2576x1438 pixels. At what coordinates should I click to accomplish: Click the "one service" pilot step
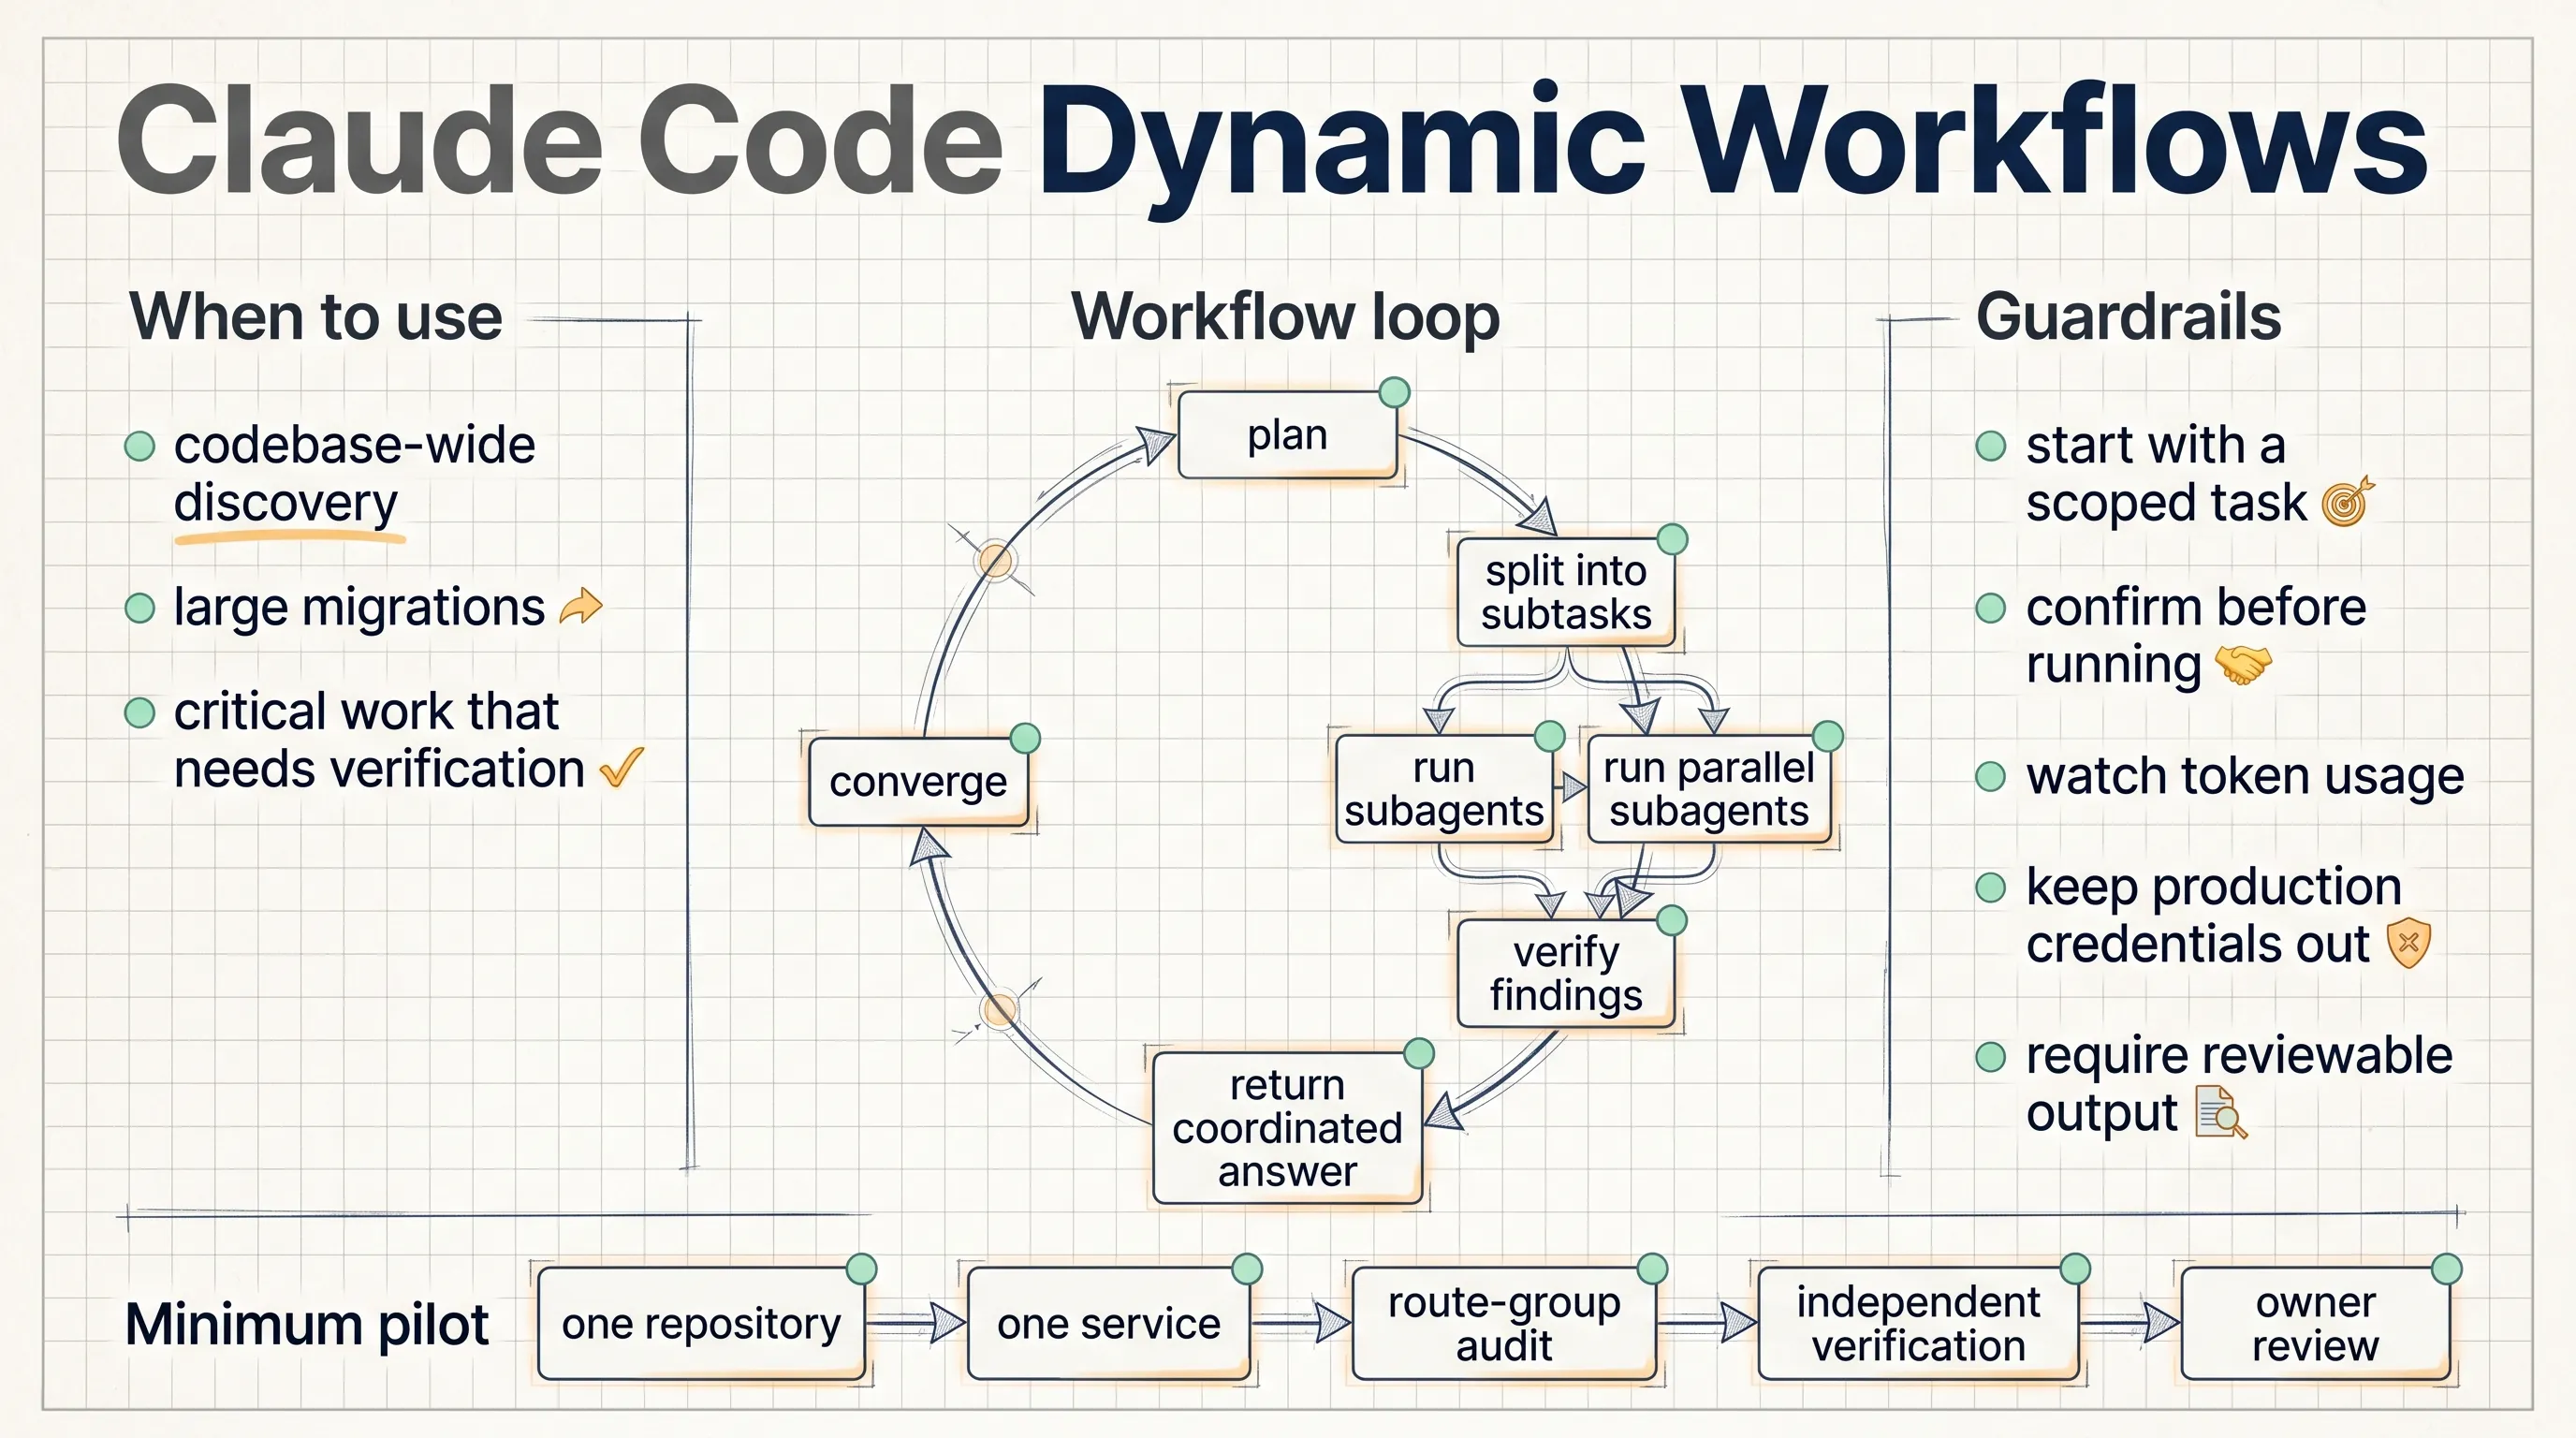click(x=1108, y=1324)
